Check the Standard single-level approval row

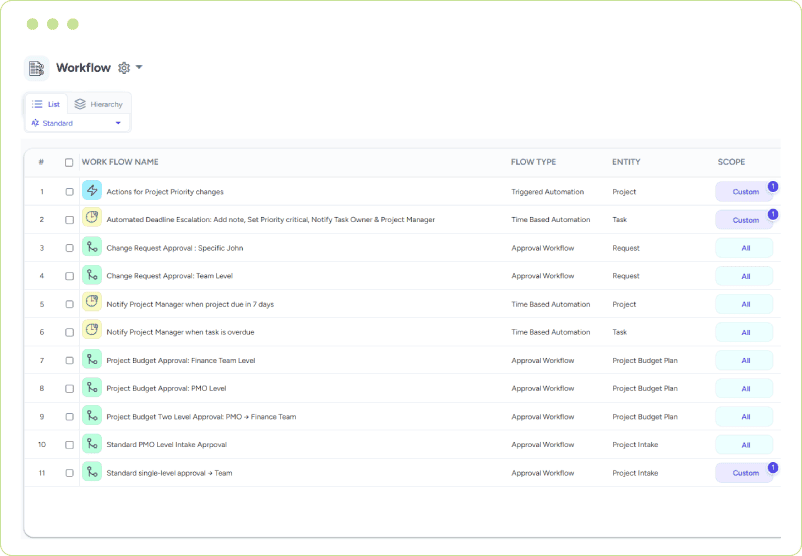[x=70, y=473]
